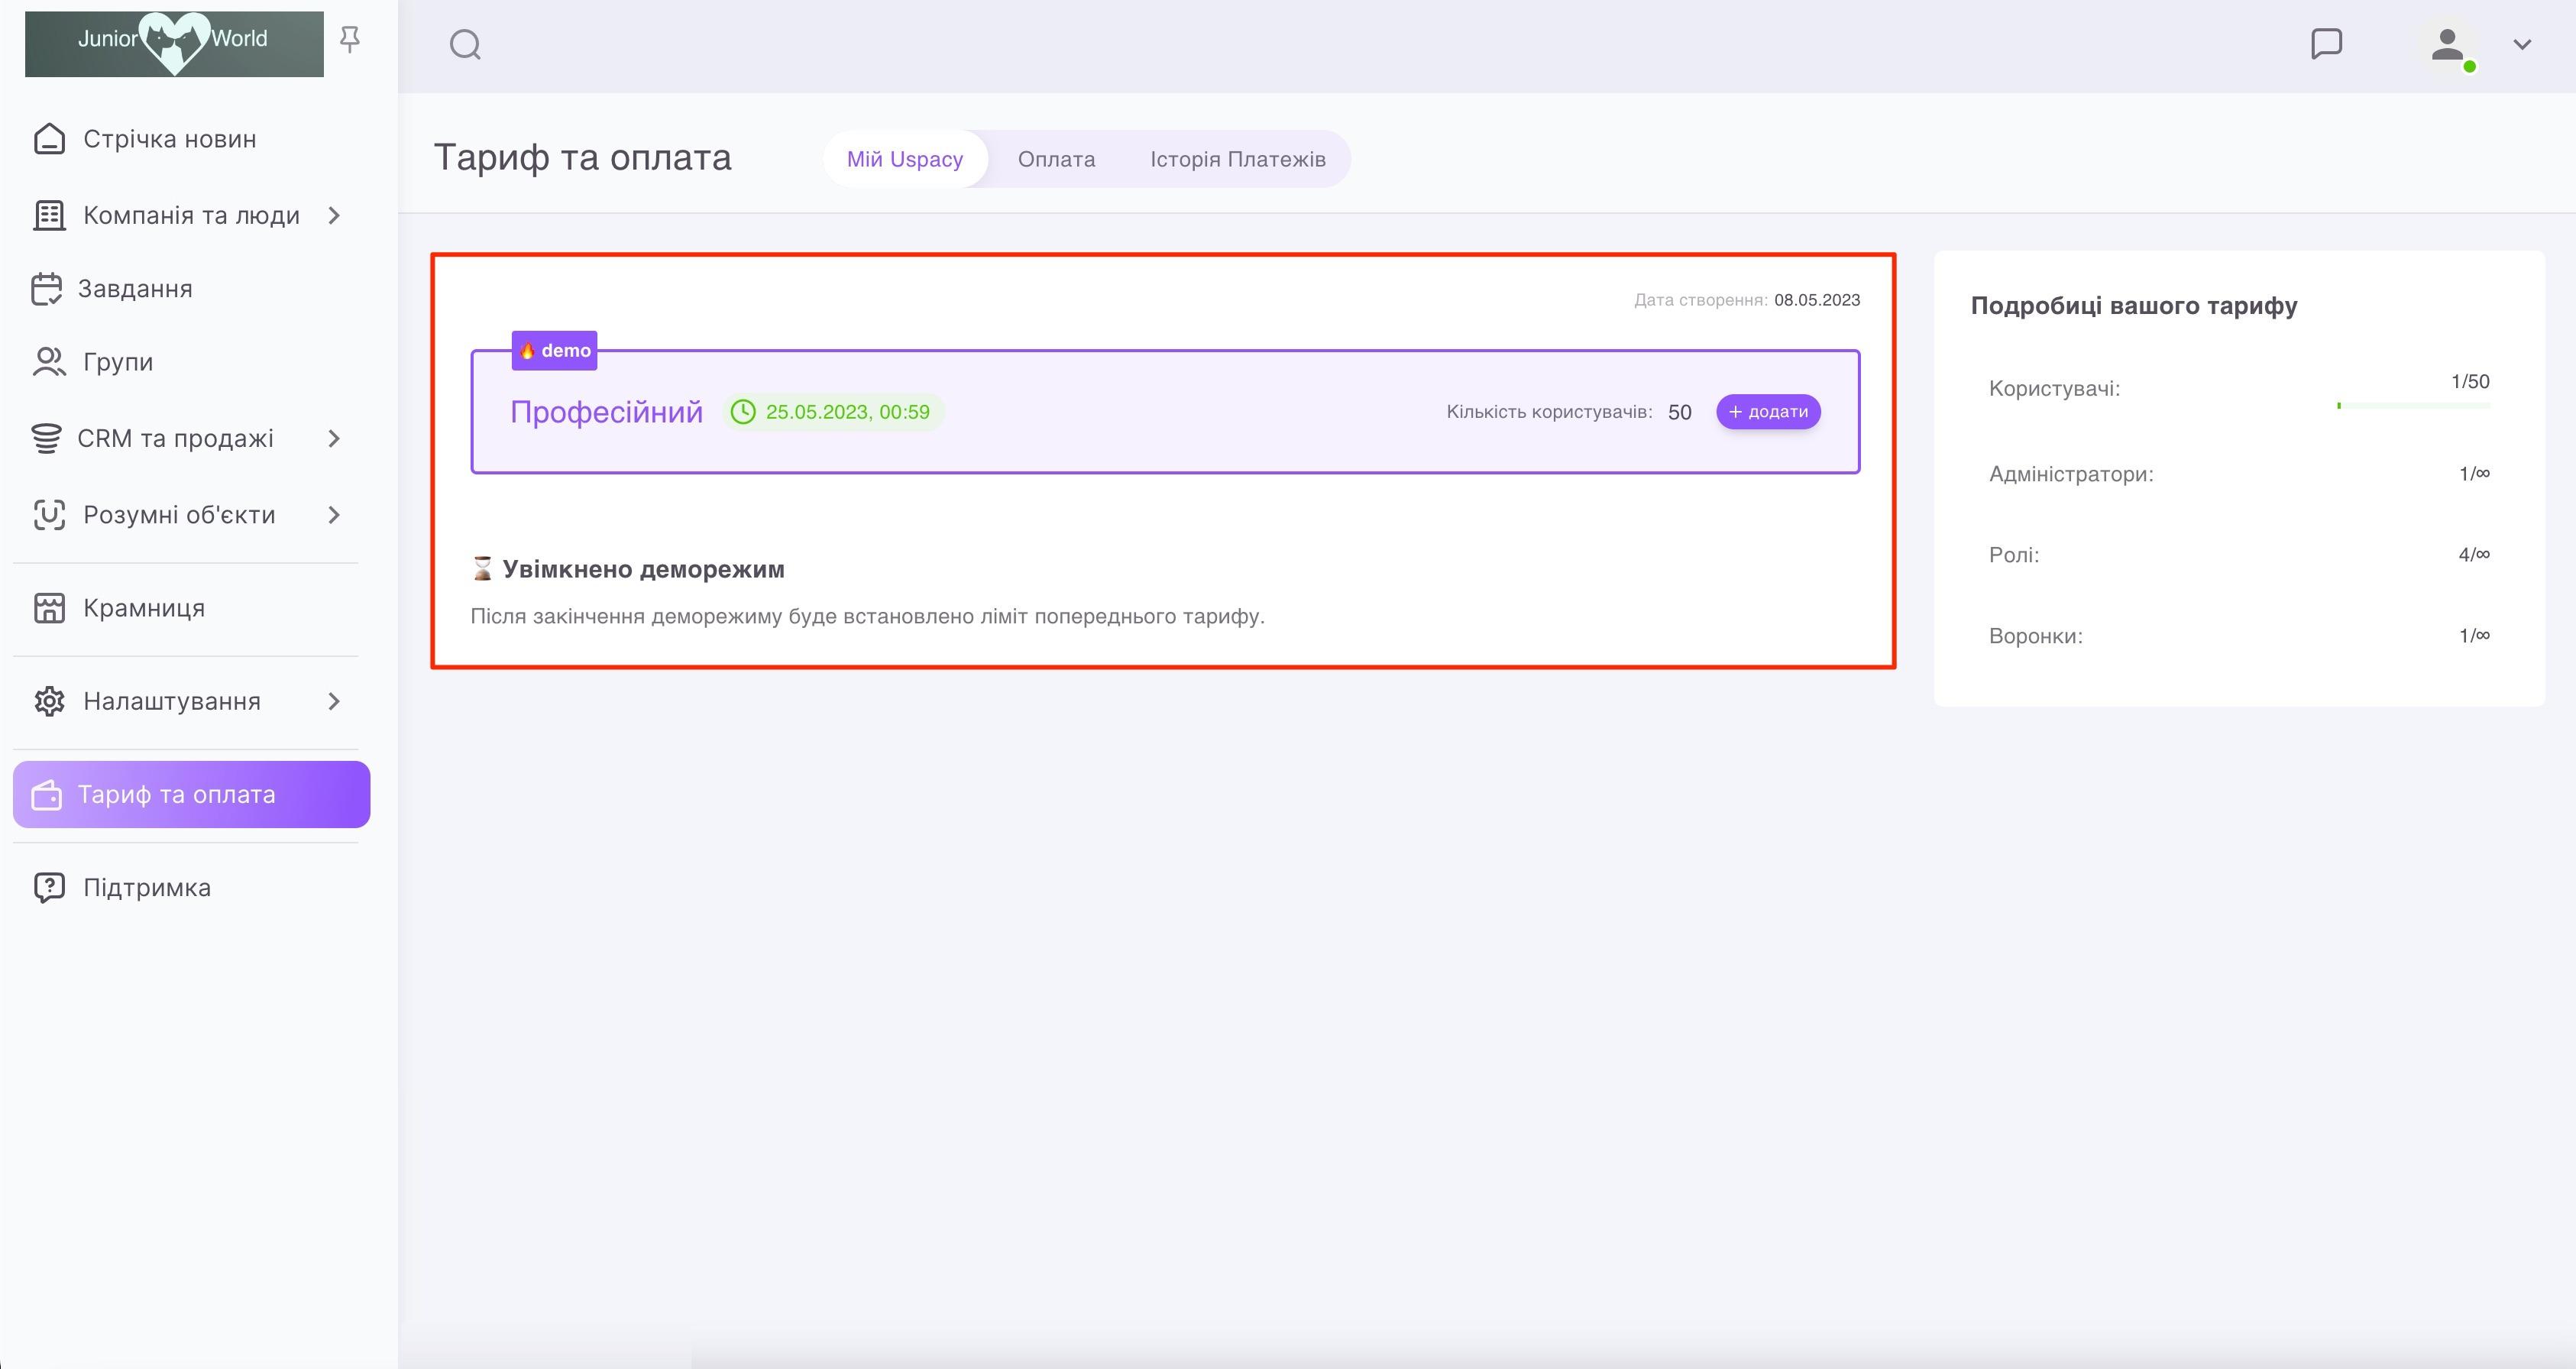The height and width of the screenshot is (1369, 2576).
Task: Pin the sidebar with pin icon
Action: pos(349,39)
